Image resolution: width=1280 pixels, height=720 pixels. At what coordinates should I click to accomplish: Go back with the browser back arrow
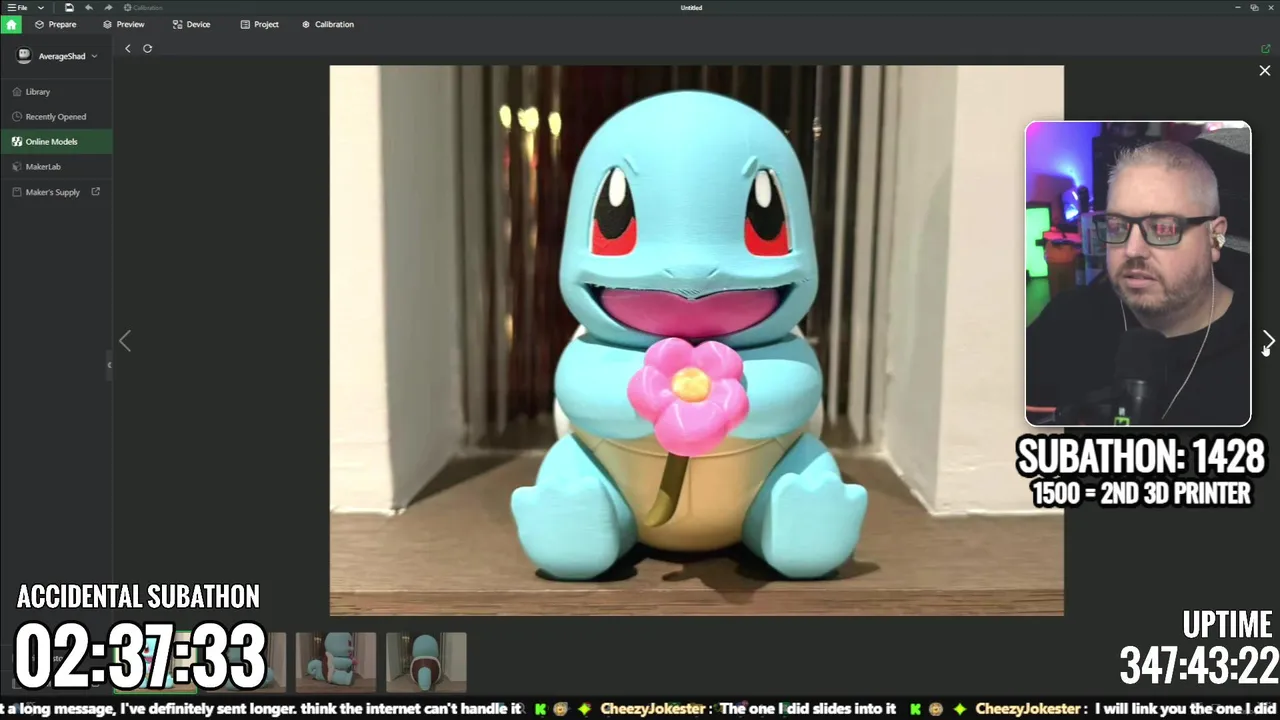click(x=127, y=48)
